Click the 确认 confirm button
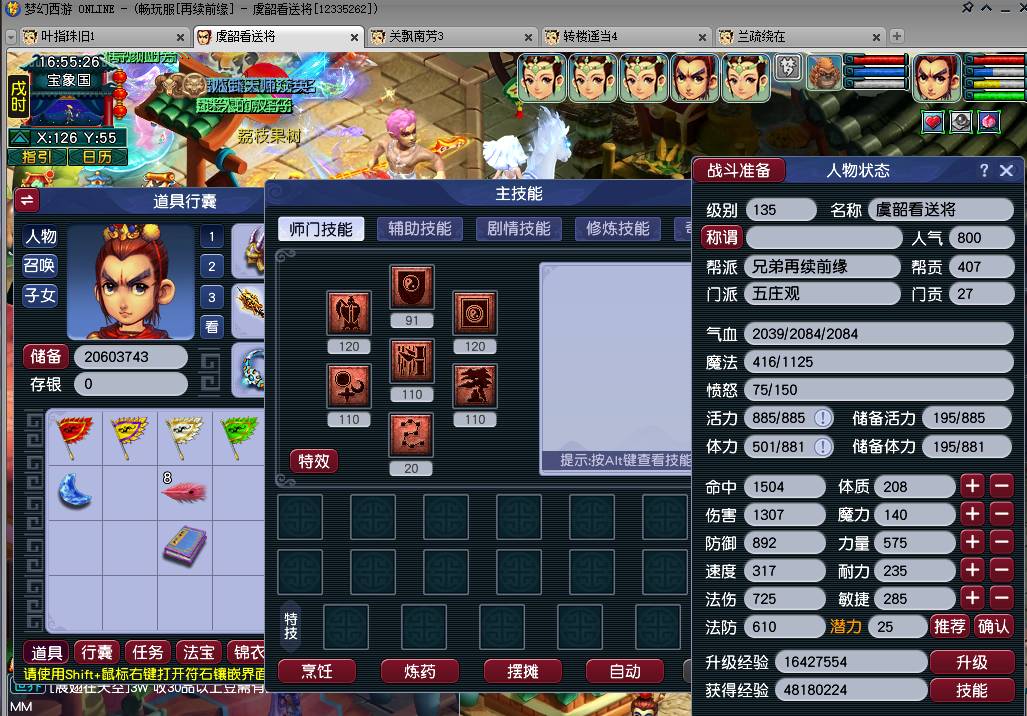The height and width of the screenshot is (716, 1027). [994, 627]
